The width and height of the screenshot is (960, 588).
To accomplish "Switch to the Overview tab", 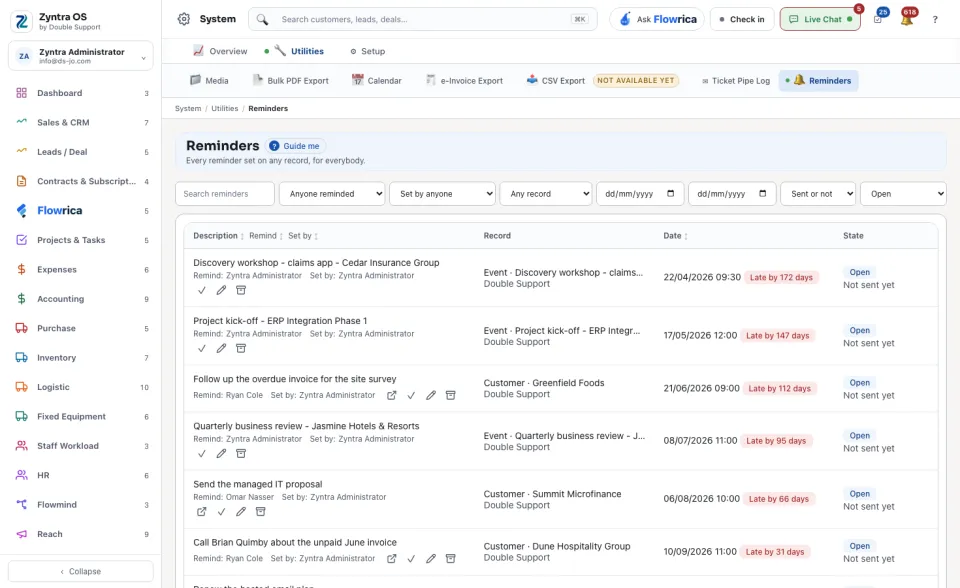I will 220,51.
